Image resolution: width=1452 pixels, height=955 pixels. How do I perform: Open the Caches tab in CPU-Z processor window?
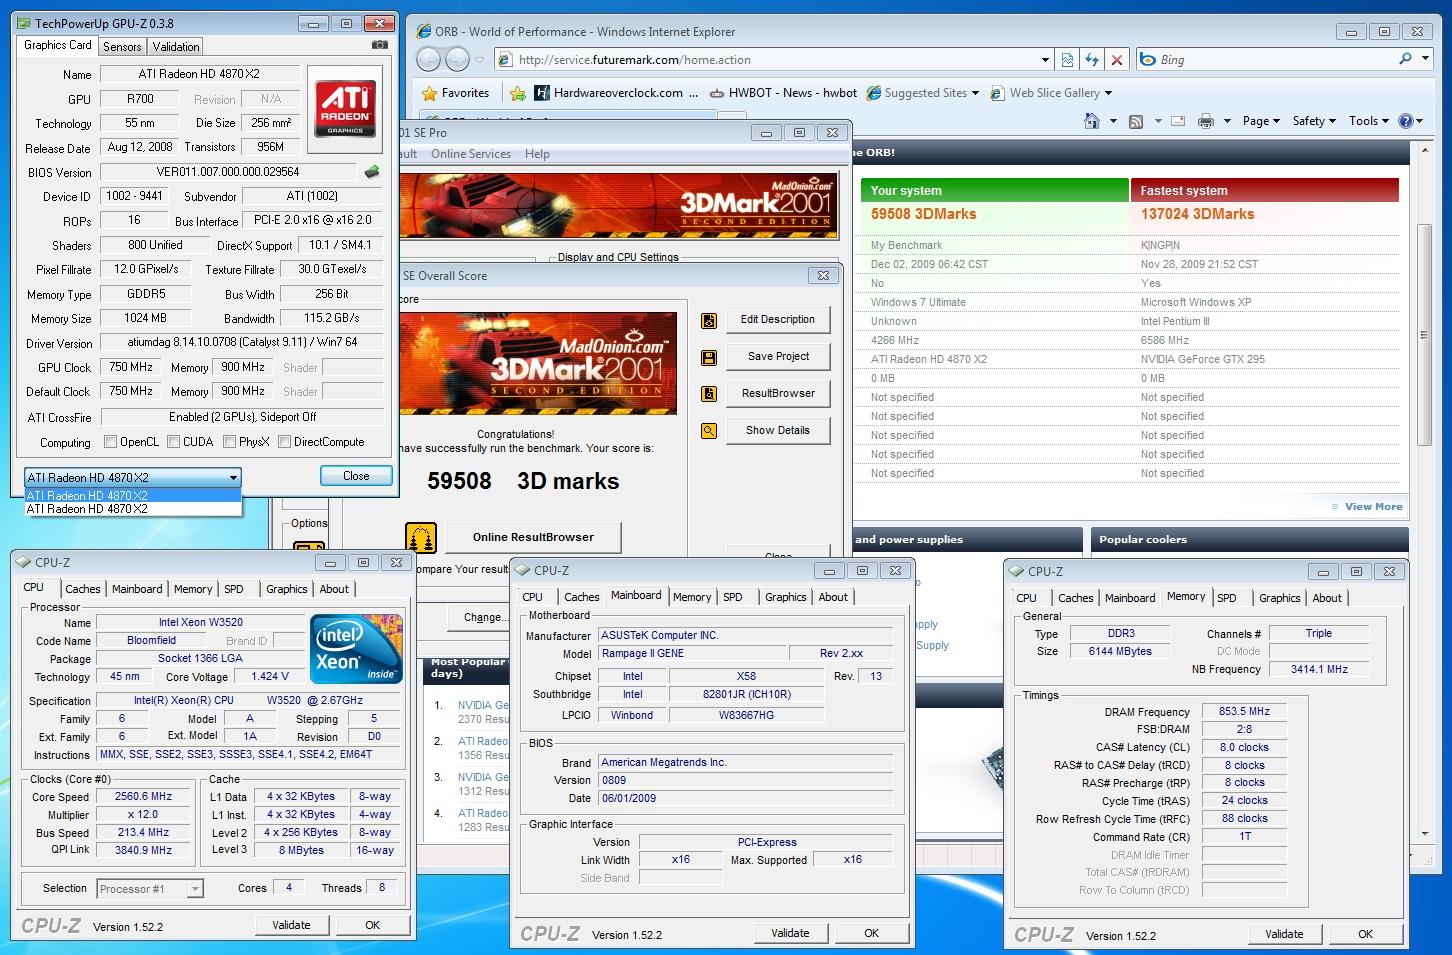tap(83, 589)
